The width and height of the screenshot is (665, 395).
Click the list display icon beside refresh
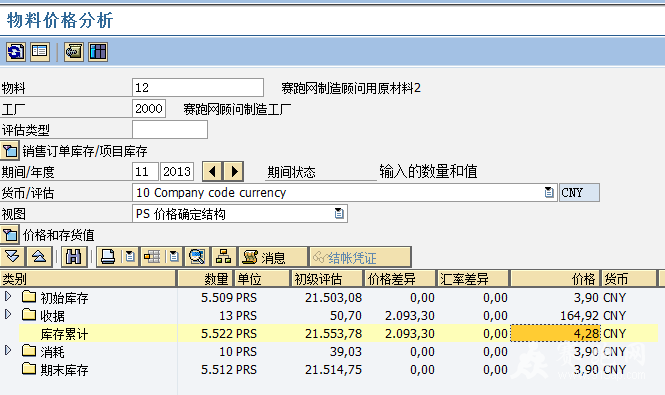pos(40,52)
